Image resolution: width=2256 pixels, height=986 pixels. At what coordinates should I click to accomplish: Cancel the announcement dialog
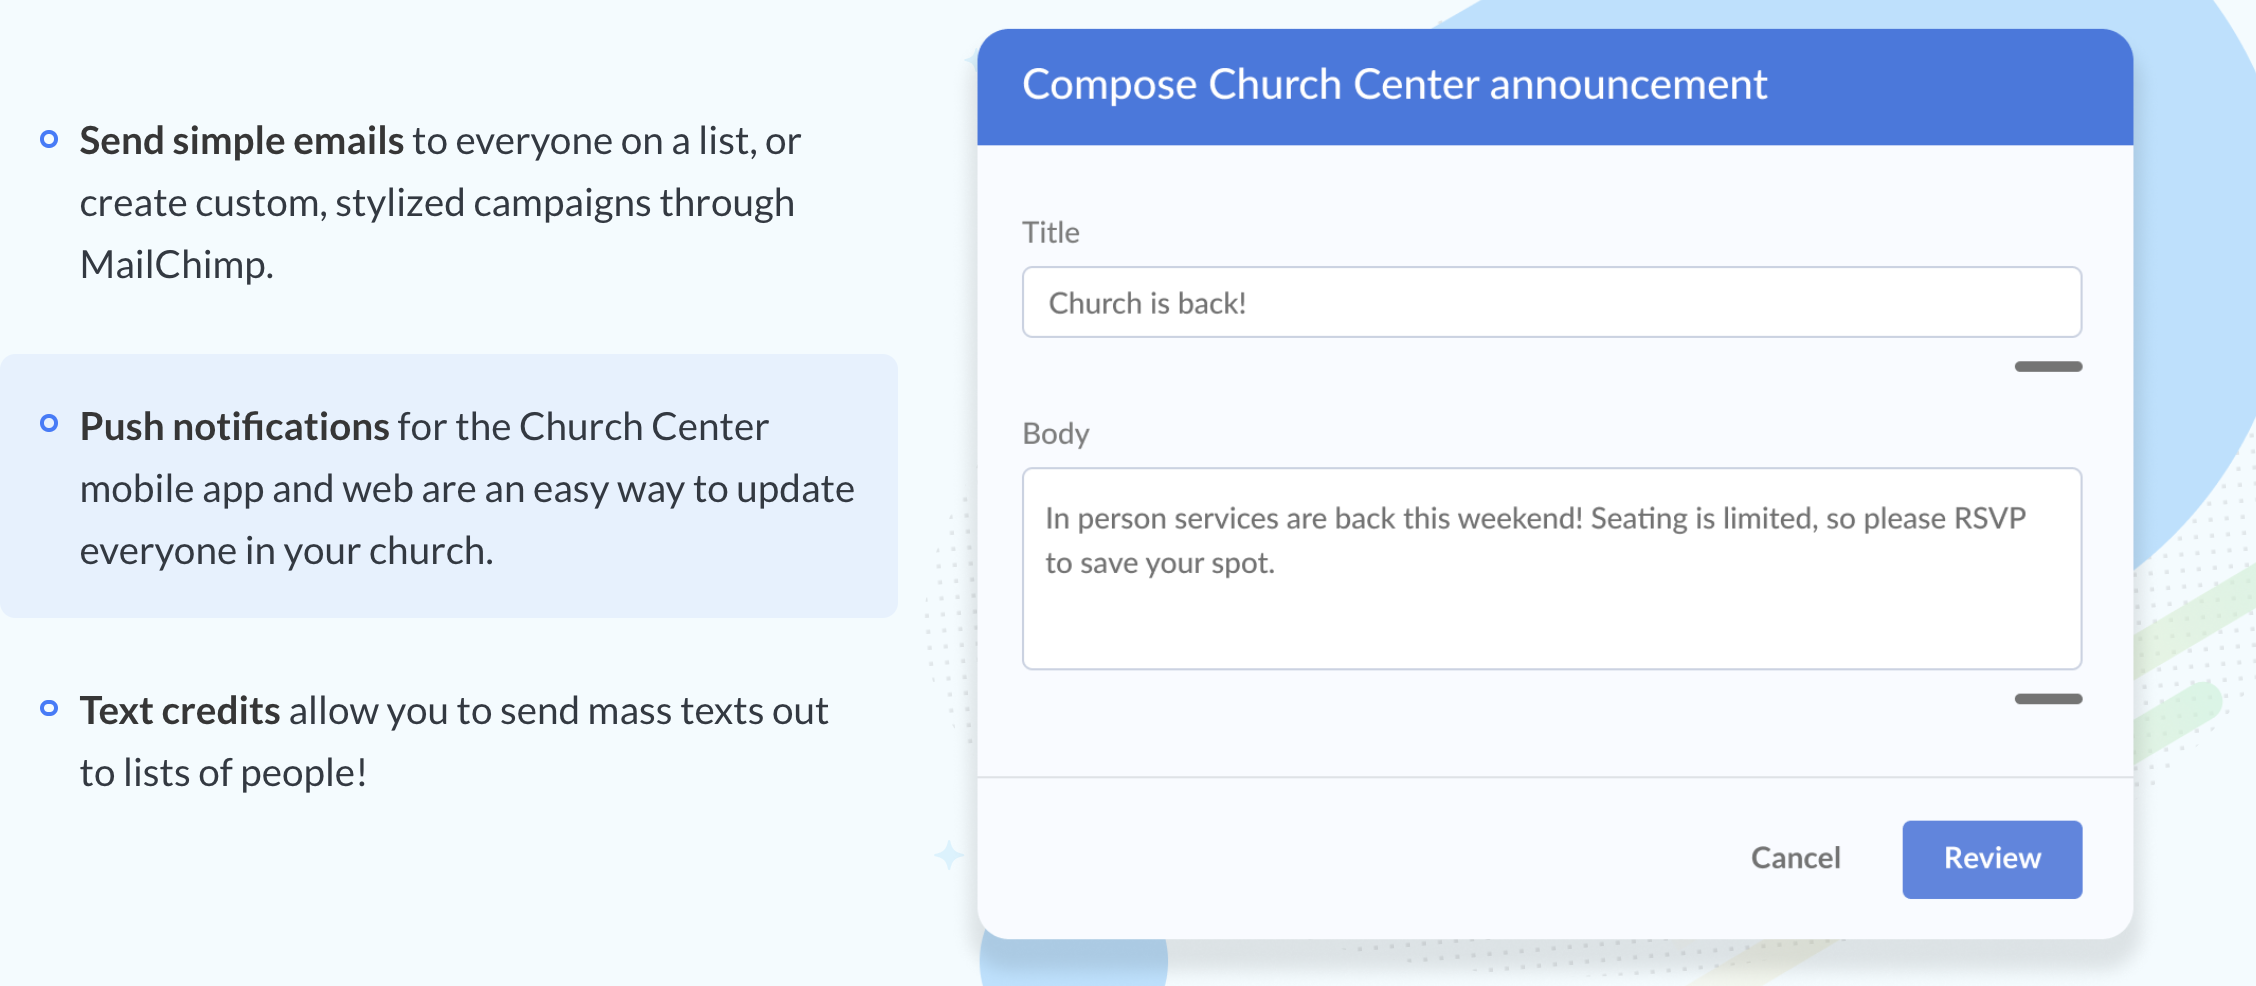coord(1795,858)
